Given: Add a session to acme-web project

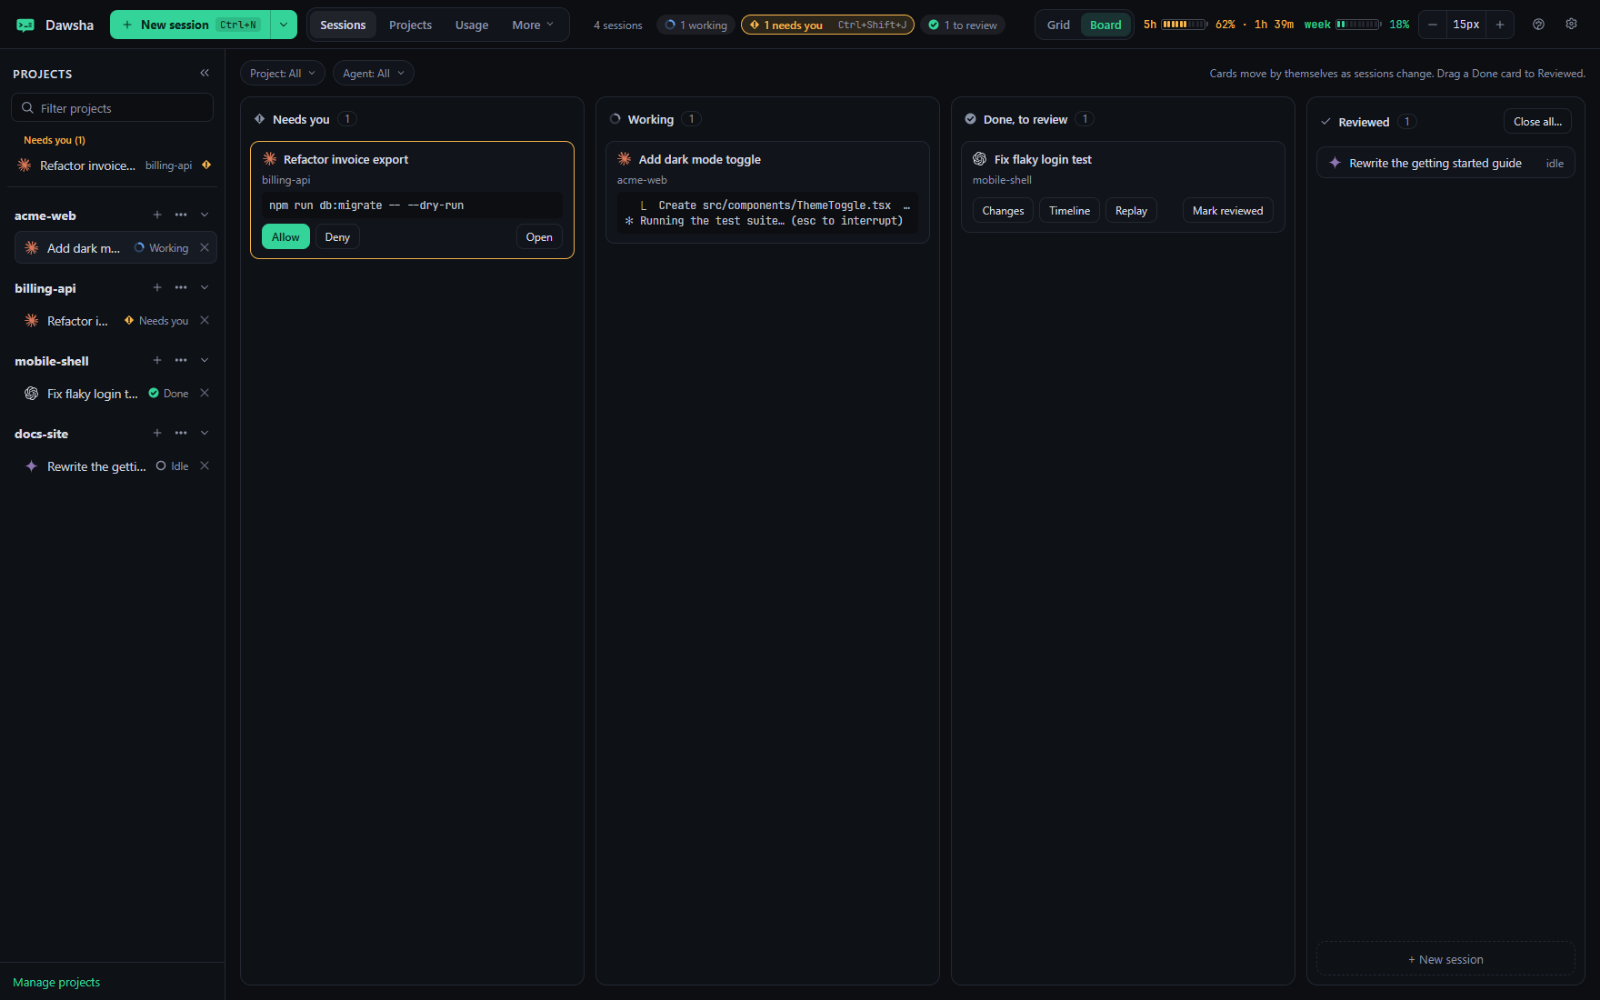Looking at the screenshot, I should [x=157, y=215].
